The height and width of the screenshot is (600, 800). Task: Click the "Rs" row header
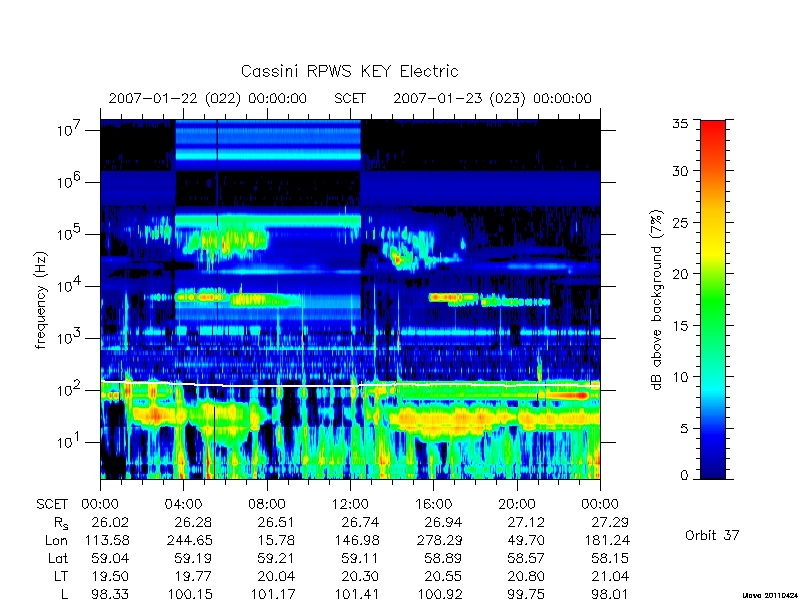point(61,523)
